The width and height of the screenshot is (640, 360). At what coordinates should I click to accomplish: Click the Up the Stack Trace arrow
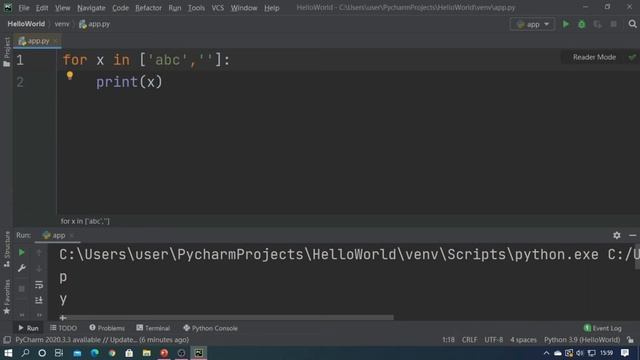(x=39, y=253)
